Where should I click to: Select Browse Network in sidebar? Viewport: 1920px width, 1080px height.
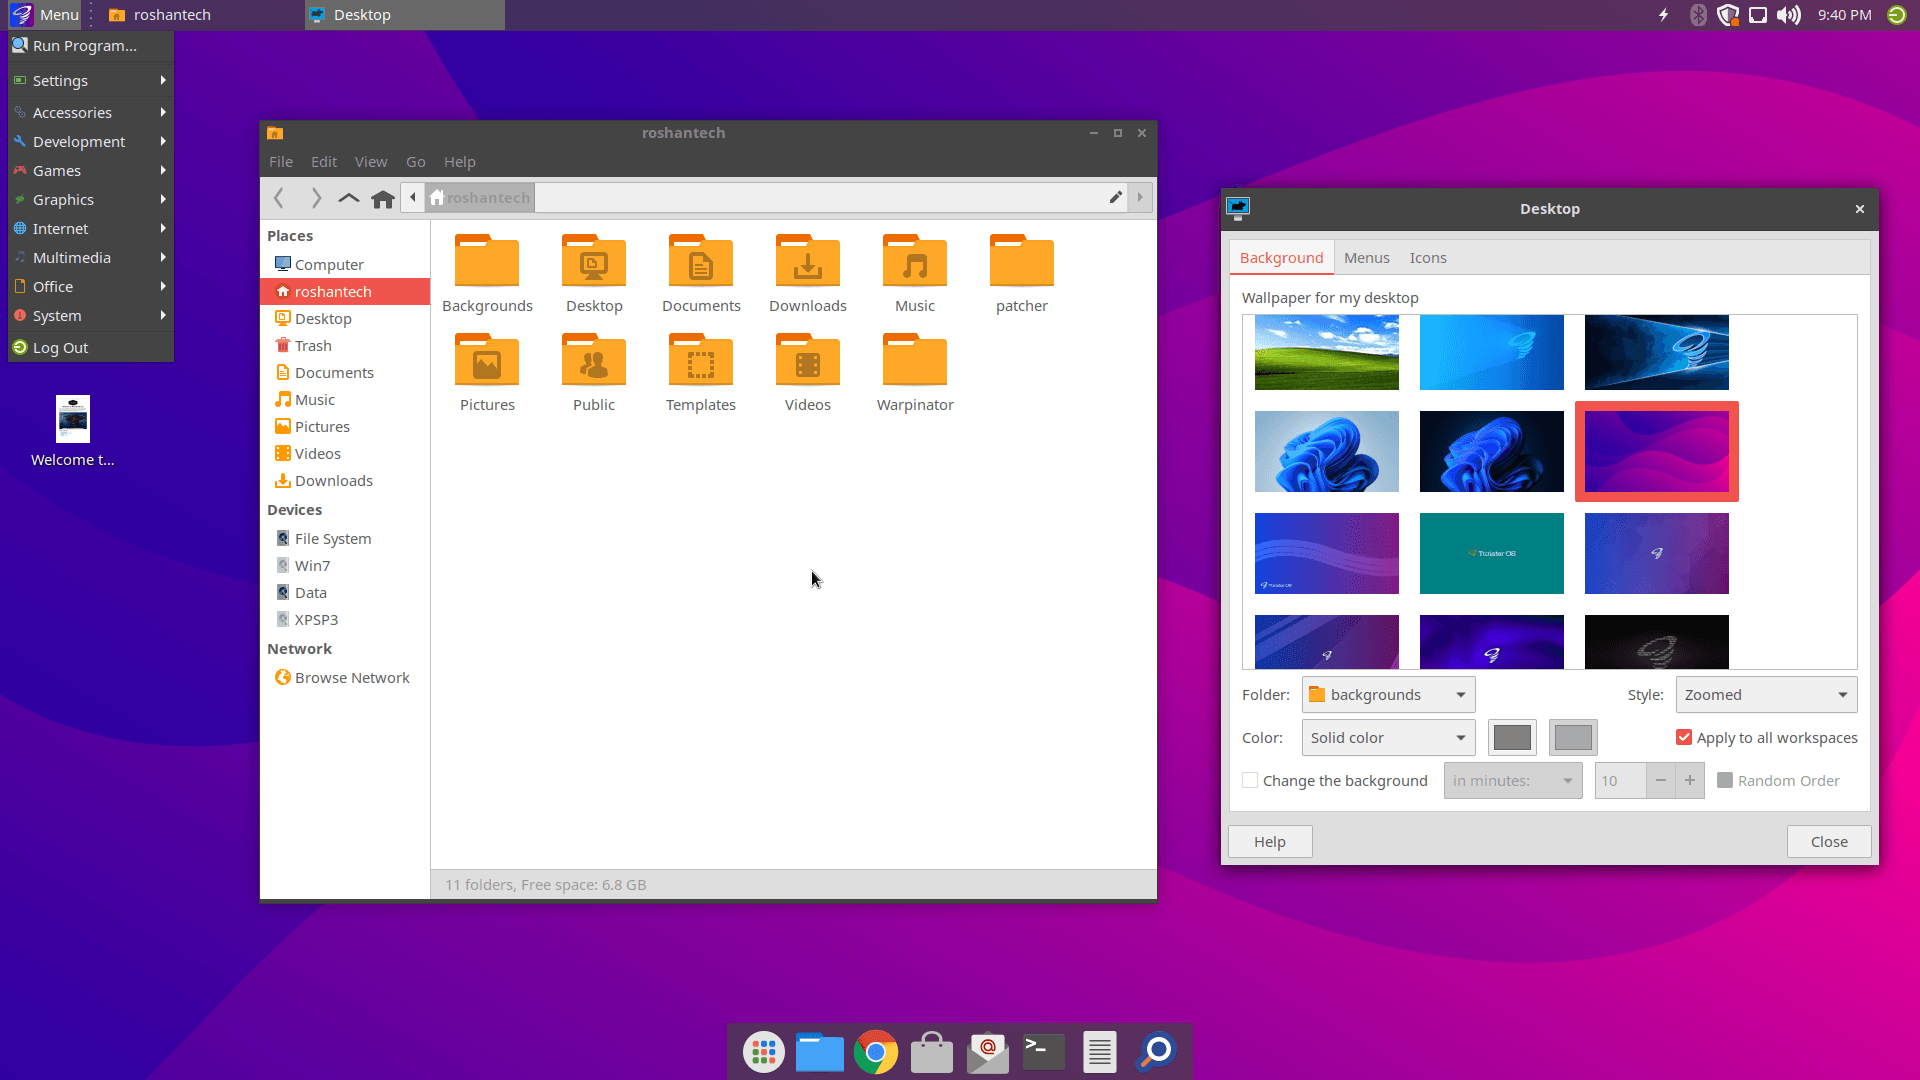[345, 677]
